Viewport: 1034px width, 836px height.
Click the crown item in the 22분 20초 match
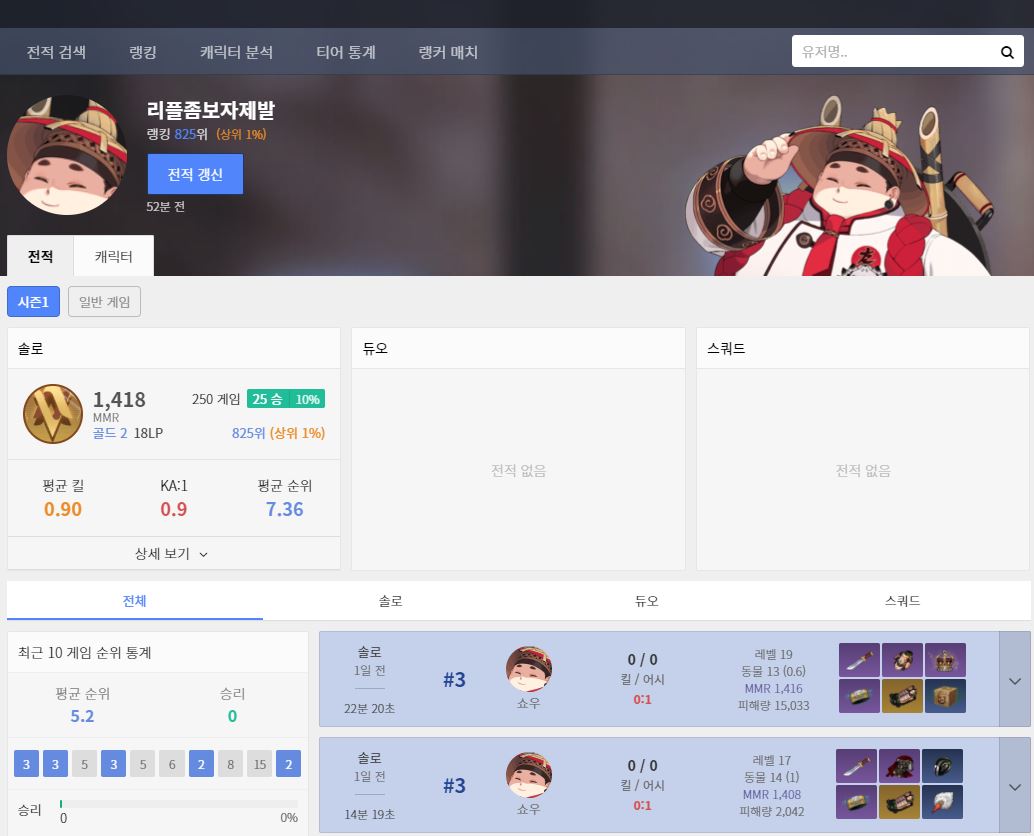945,660
